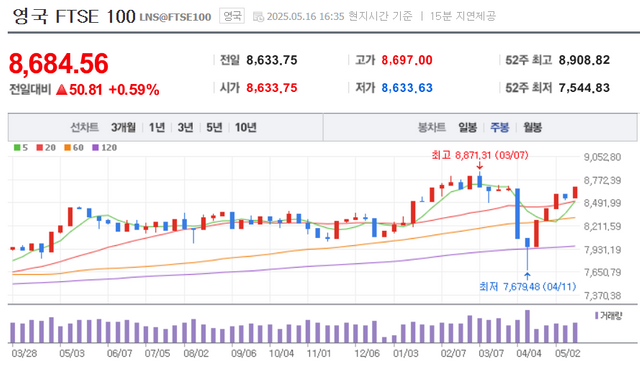The height and width of the screenshot is (369, 640).
Task: Click the calendar icon beside the date
Action: [258, 17]
